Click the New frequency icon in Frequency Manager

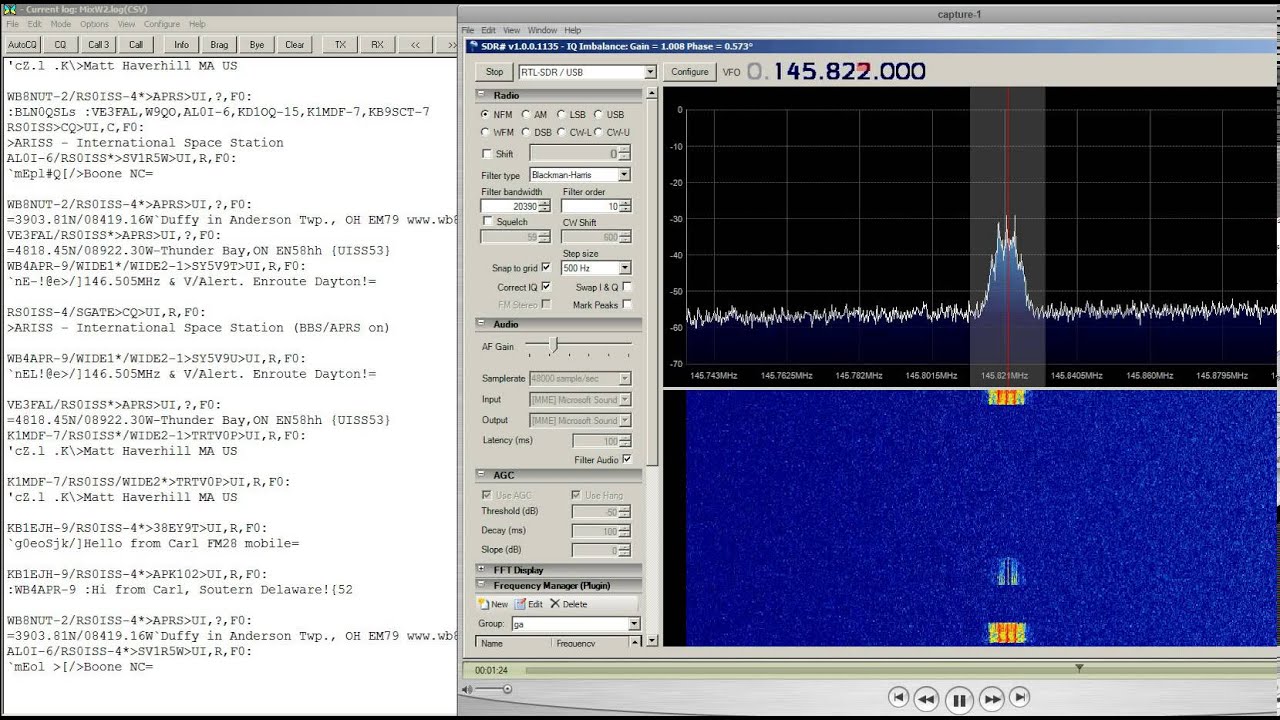pyautogui.click(x=483, y=604)
